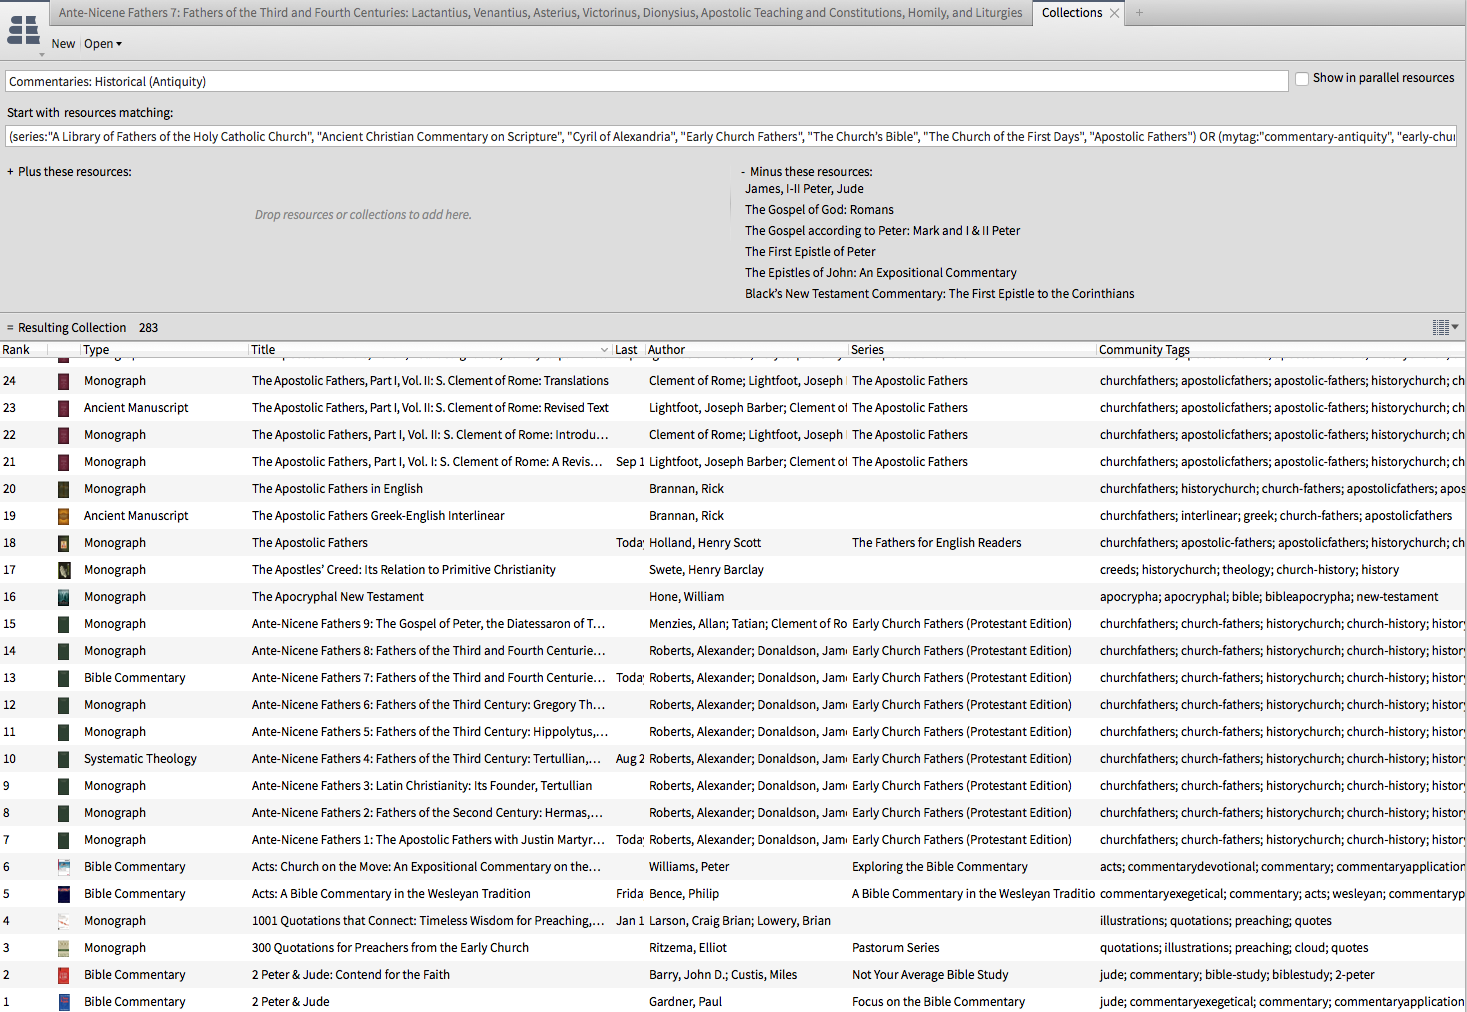The image size is (1467, 1012).
Task: Sort by Last column header
Action: point(626,350)
